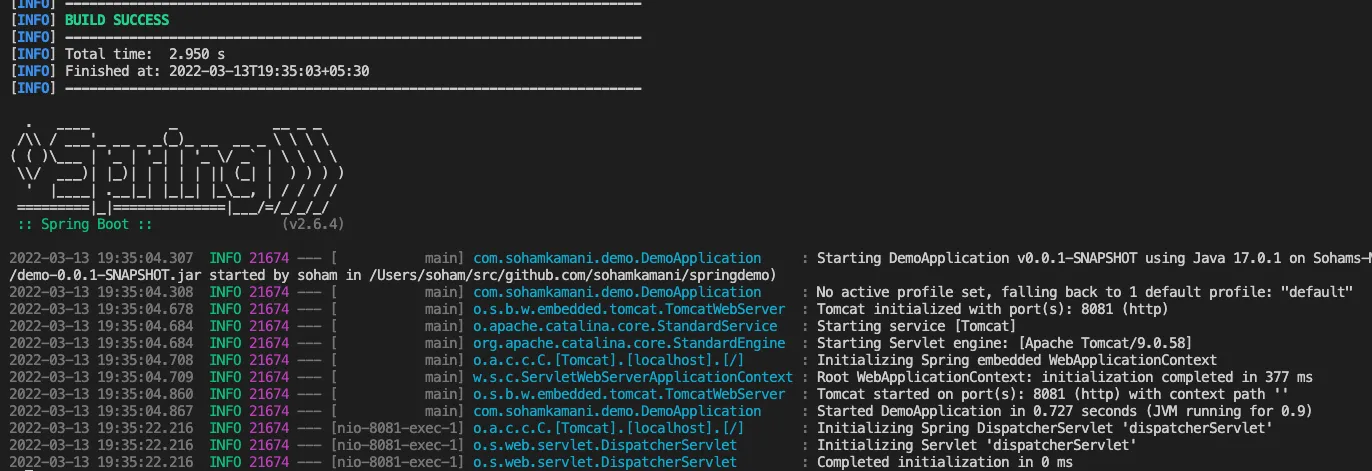
Task: Click the o.apache.catalina.core.StandardService logger name
Action: [625, 326]
